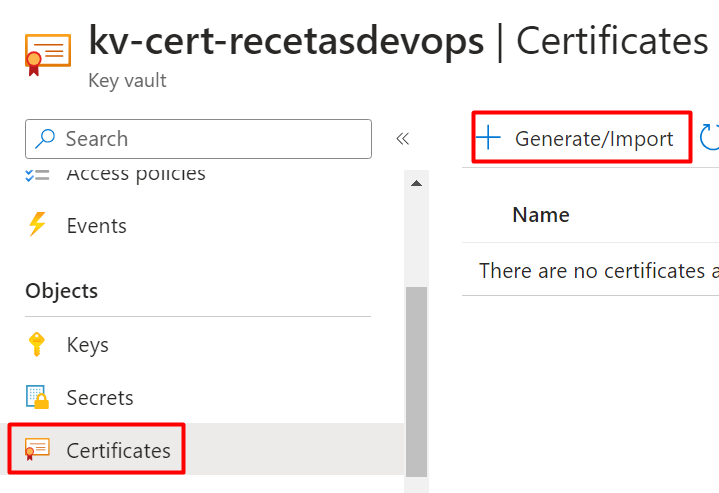Click the sidebar scrollbar thumb
This screenshot has width=719, height=493.
pos(416,382)
